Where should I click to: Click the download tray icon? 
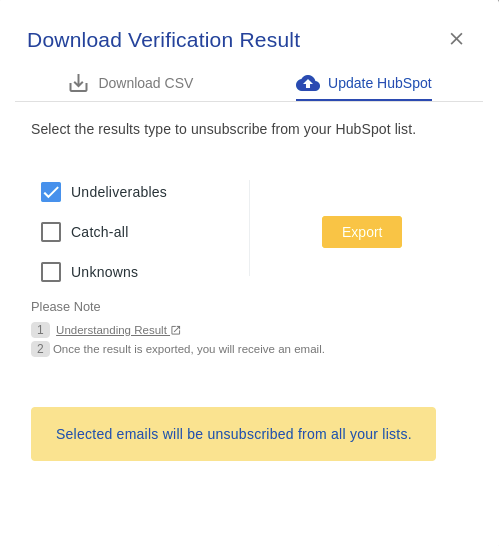78,83
